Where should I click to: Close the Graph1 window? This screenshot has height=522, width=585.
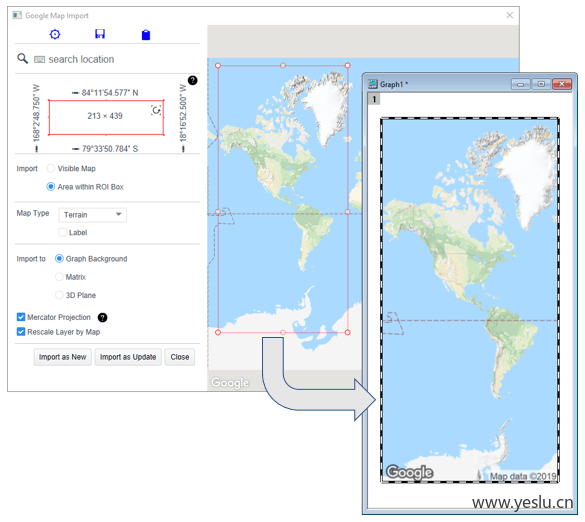point(562,84)
